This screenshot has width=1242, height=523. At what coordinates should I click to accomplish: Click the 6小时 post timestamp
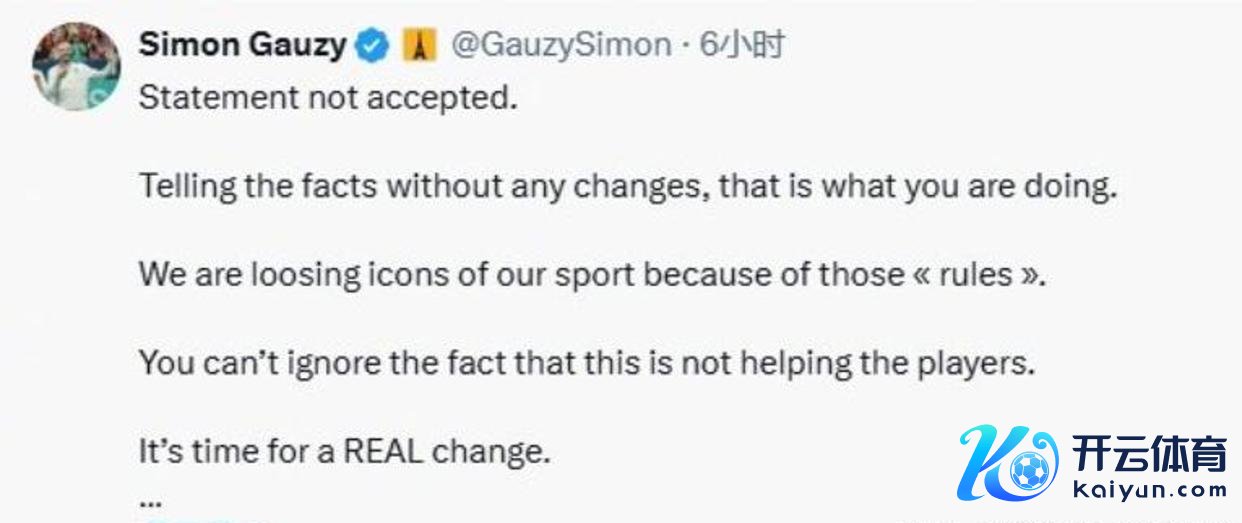(x=741, y=45)
